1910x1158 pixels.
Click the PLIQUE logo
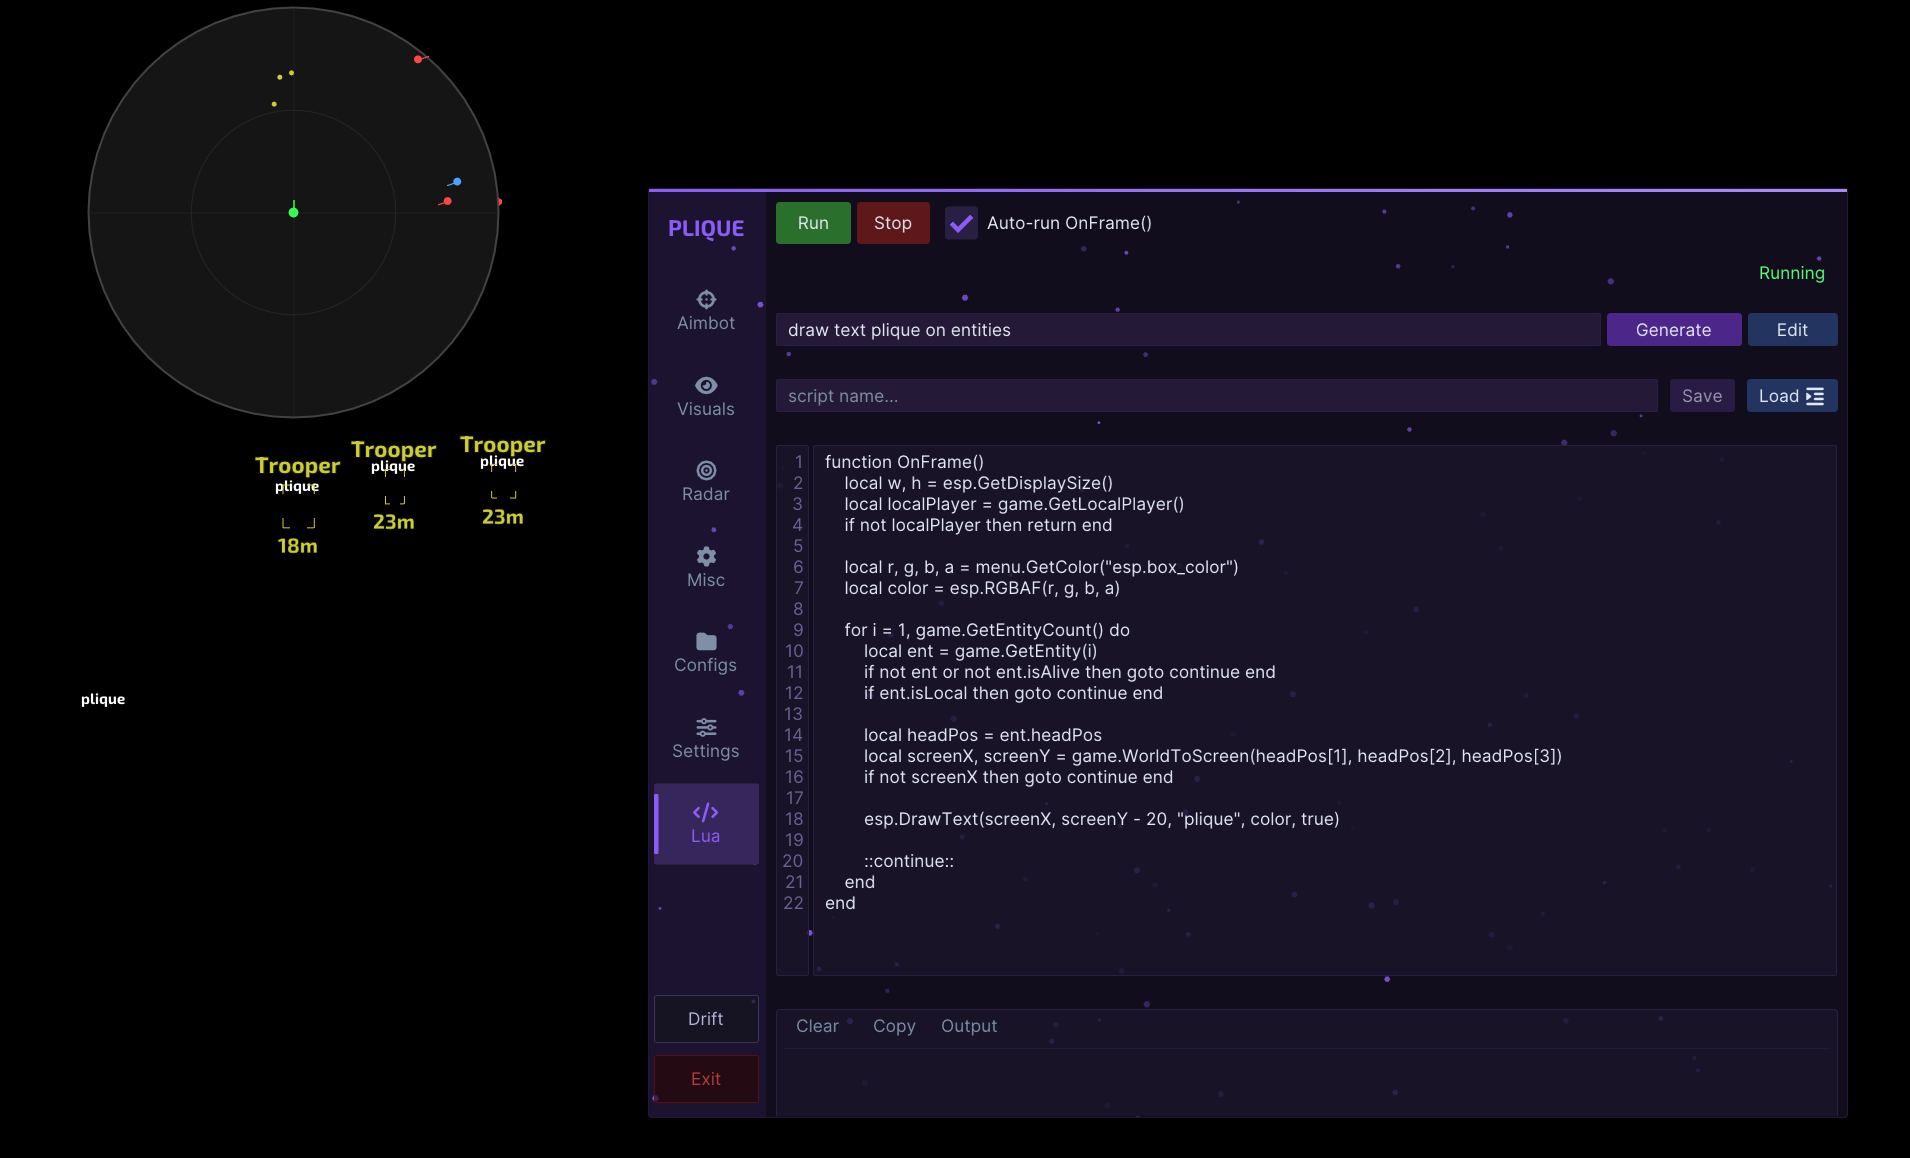coord(706,228)
